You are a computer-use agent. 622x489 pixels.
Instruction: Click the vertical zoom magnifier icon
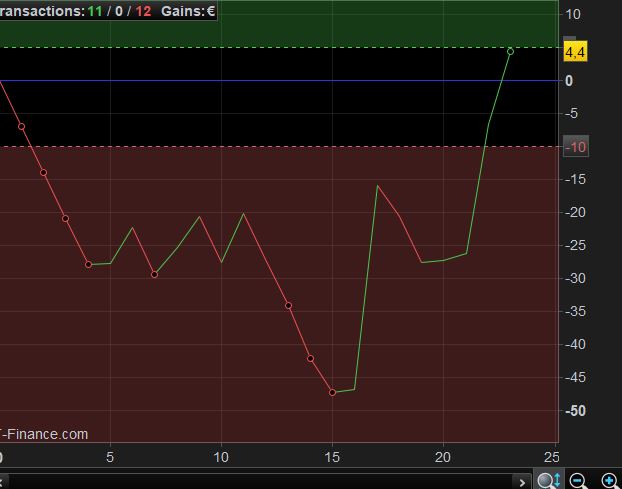[x=549, y=481]
